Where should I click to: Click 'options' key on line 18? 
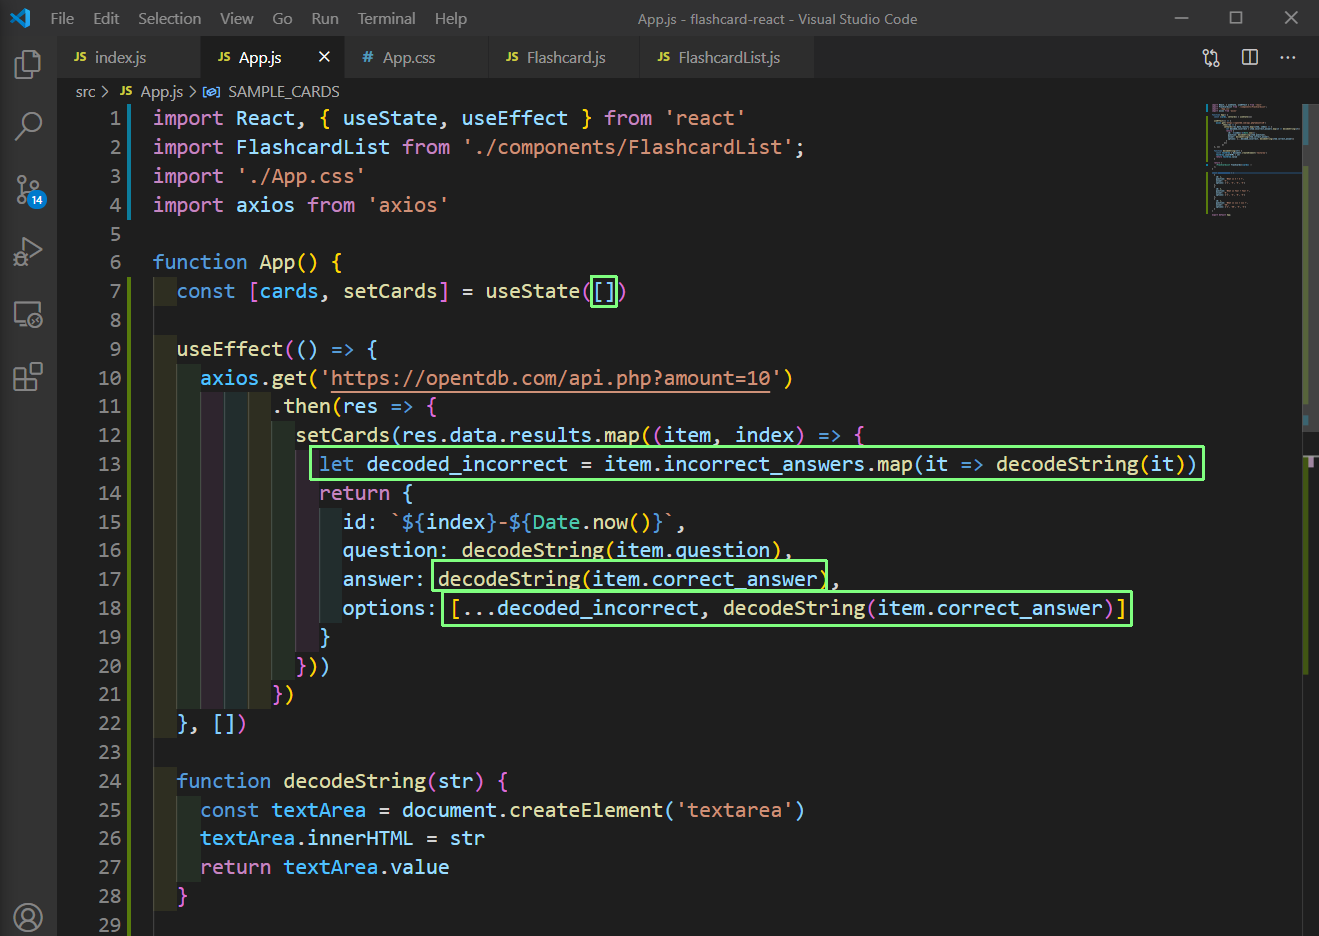coord(384,608)
